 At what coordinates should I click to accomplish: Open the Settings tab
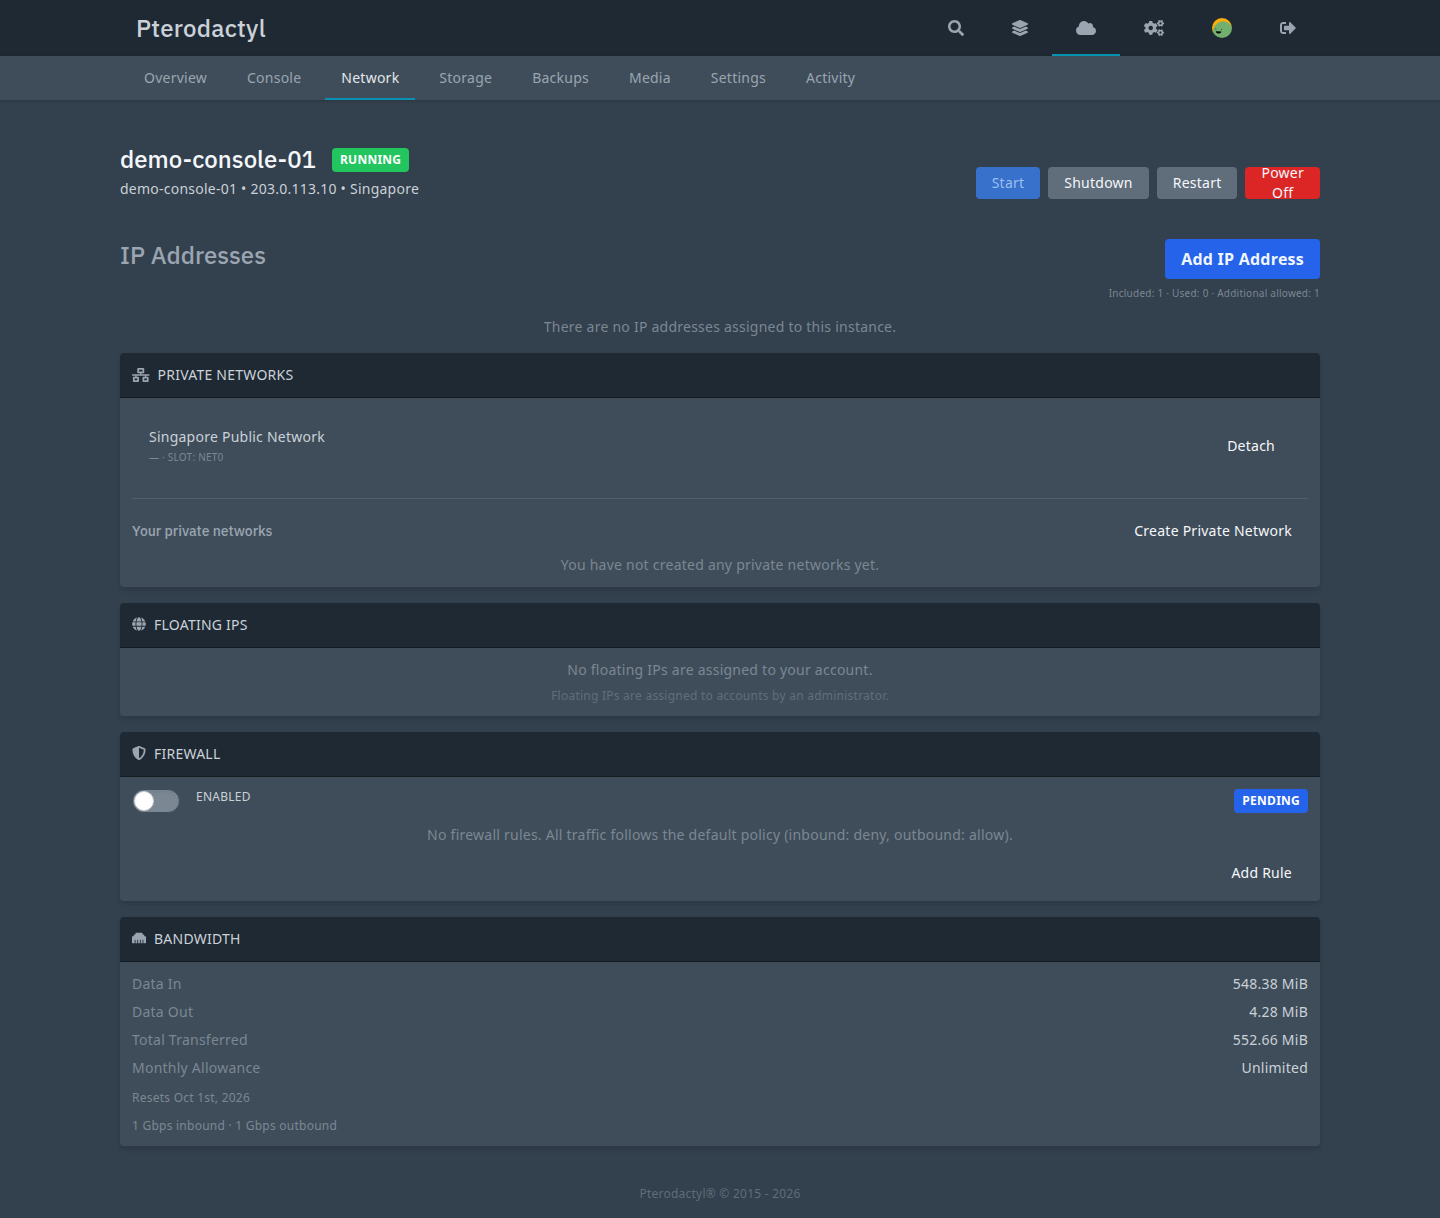tap(738, 78)
